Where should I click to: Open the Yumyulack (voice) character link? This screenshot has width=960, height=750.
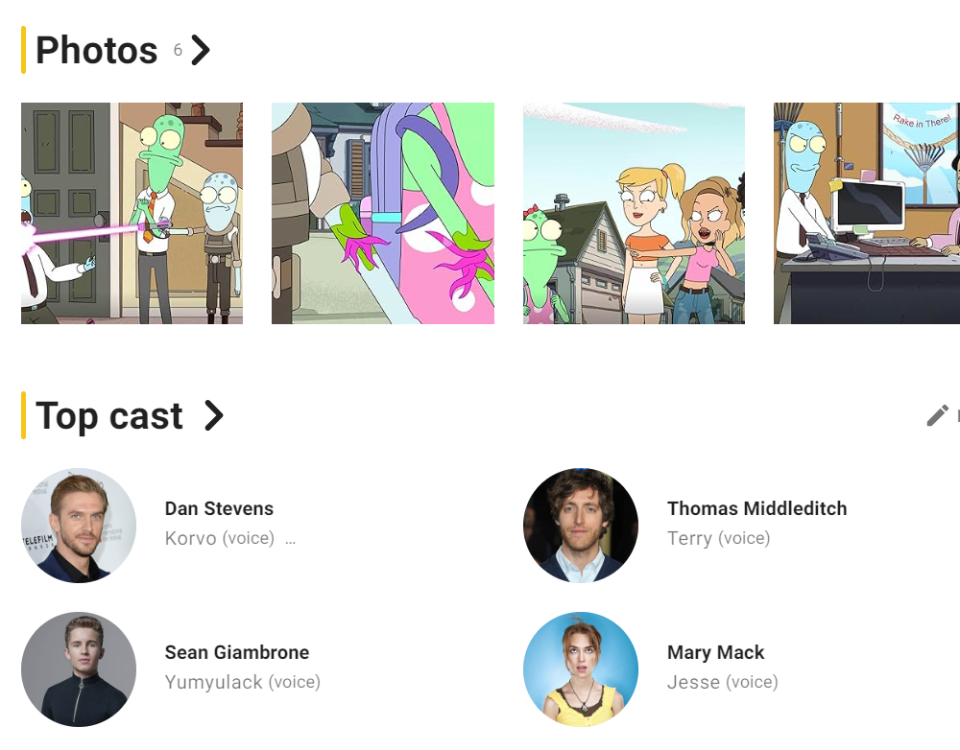pyautogui.click(x=243, y=682)
